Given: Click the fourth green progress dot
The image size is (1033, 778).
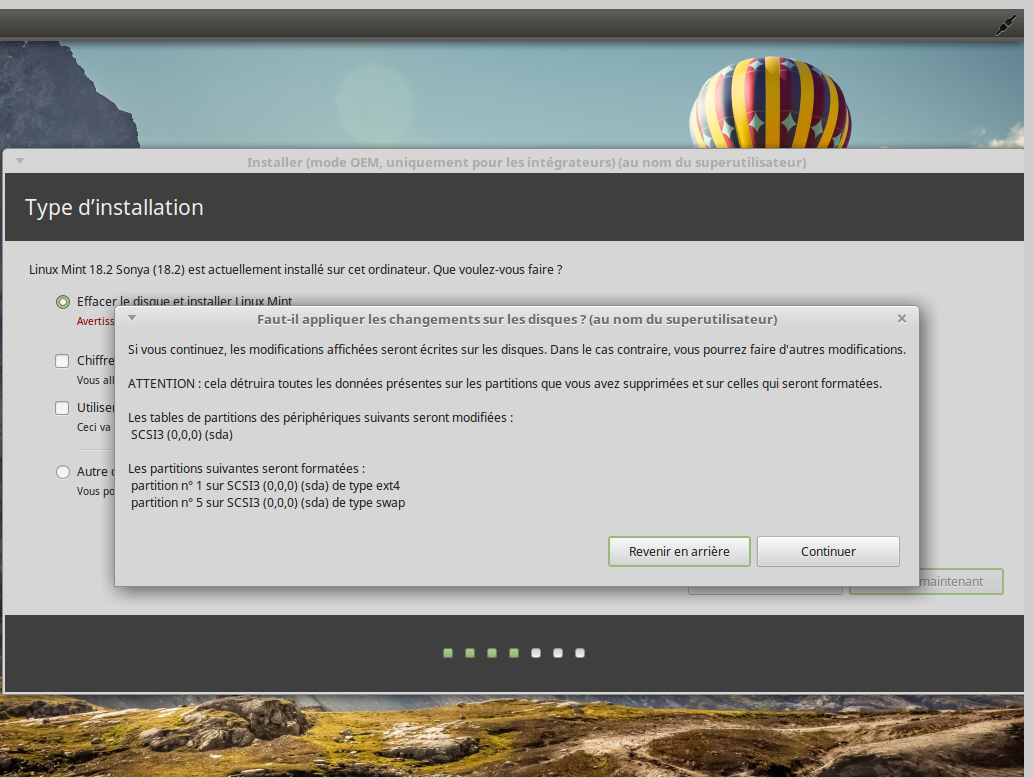Looking at the screenshot, I should [x=514, y=653].
